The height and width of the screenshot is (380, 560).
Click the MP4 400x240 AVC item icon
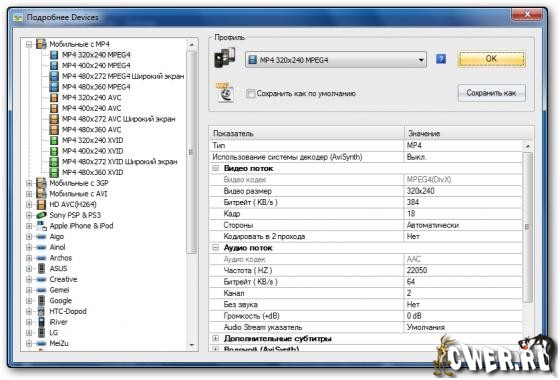point(54,108)
